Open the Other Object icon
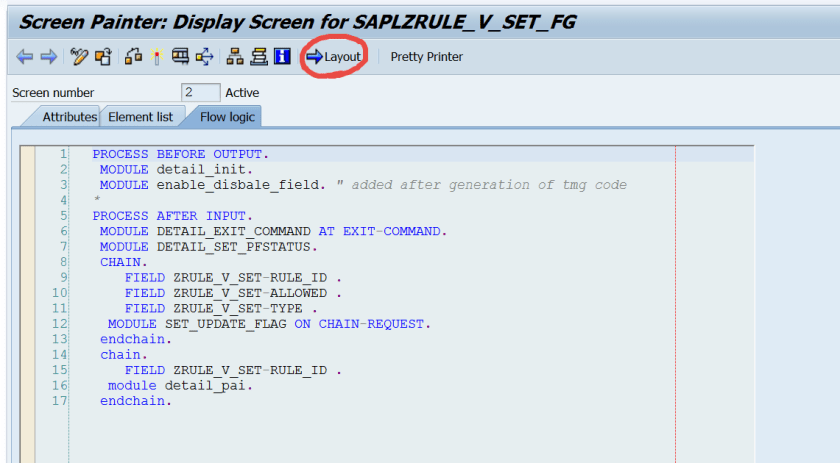Screen dimensions: 840x463 tap(103, 56)
